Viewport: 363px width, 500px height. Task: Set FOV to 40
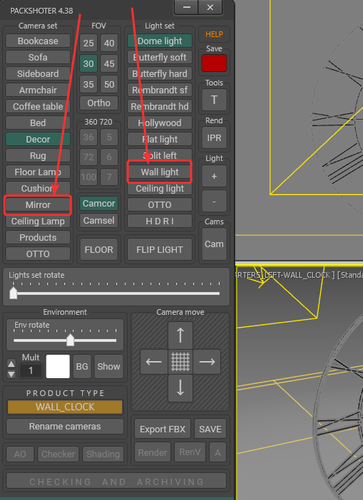pos(109,43)
